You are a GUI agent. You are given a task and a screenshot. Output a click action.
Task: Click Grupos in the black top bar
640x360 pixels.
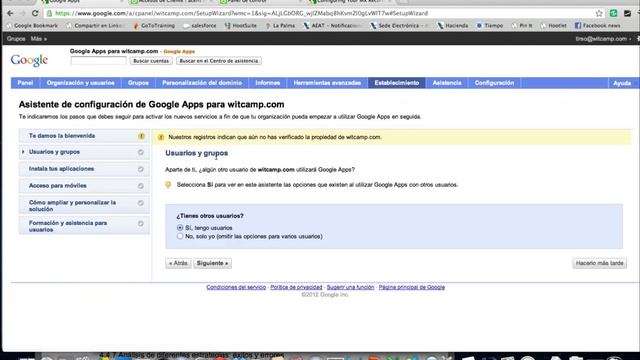pyautogui.click(x=16, y=39)
